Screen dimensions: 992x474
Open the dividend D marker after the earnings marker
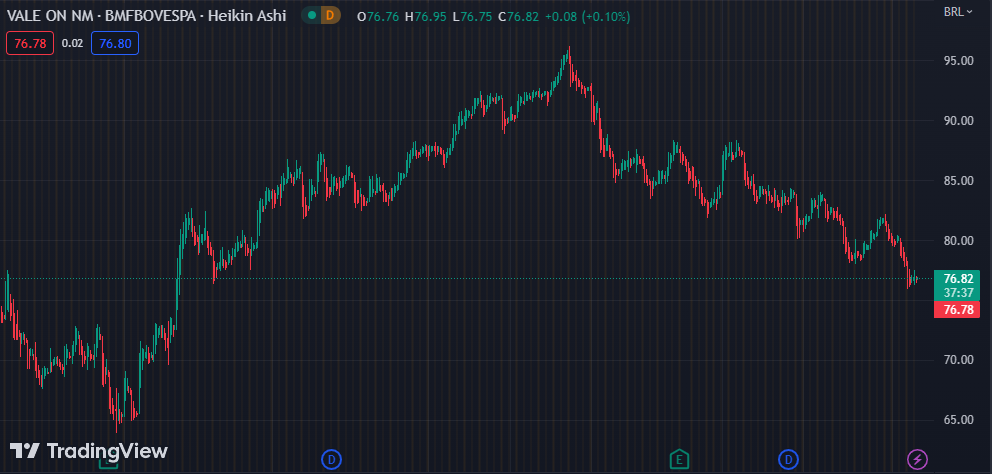tap(788, 458)
